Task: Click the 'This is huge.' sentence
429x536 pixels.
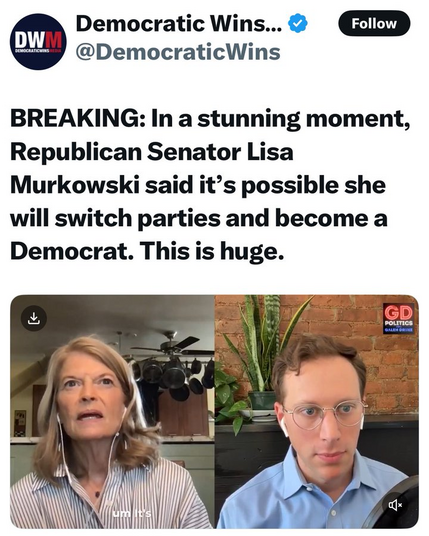Action: point(212,251)
